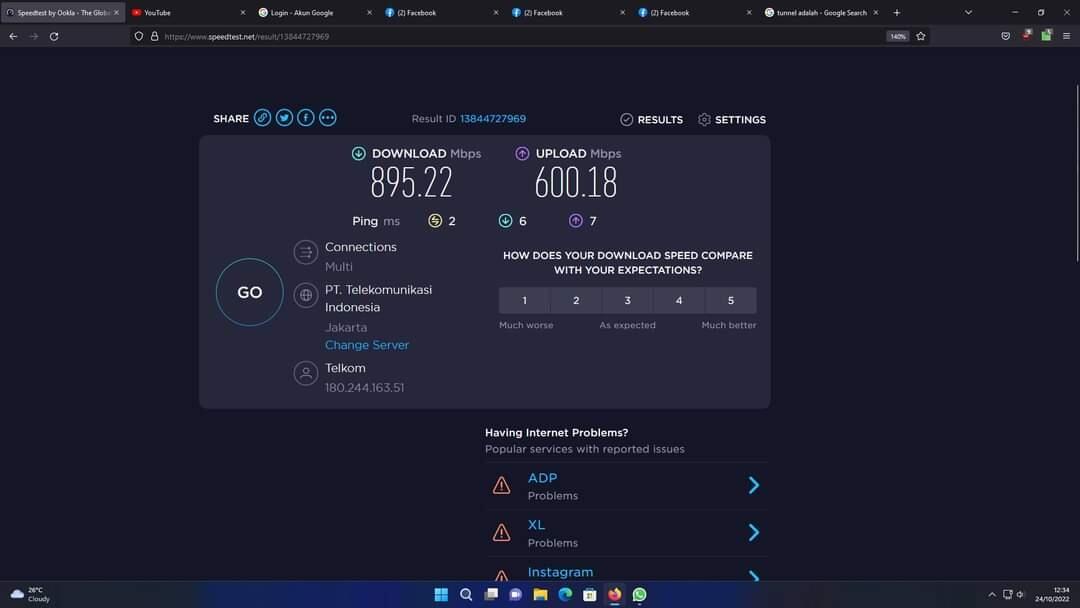Open more sharing options via the ellipsis icon
This screenshot has height=608, width=1080.
tap(327, 117)
